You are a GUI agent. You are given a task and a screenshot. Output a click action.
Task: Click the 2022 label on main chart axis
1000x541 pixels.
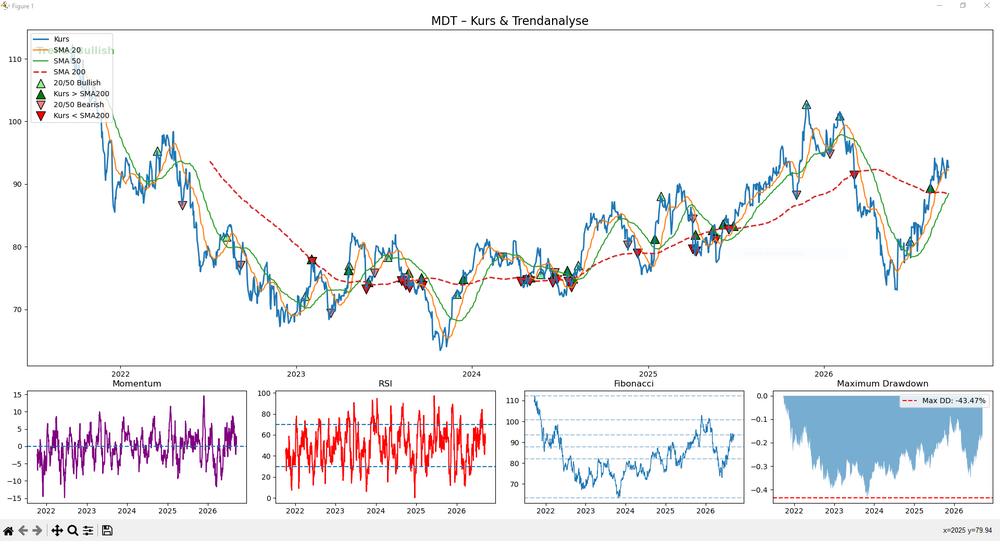tap(120, 374)
